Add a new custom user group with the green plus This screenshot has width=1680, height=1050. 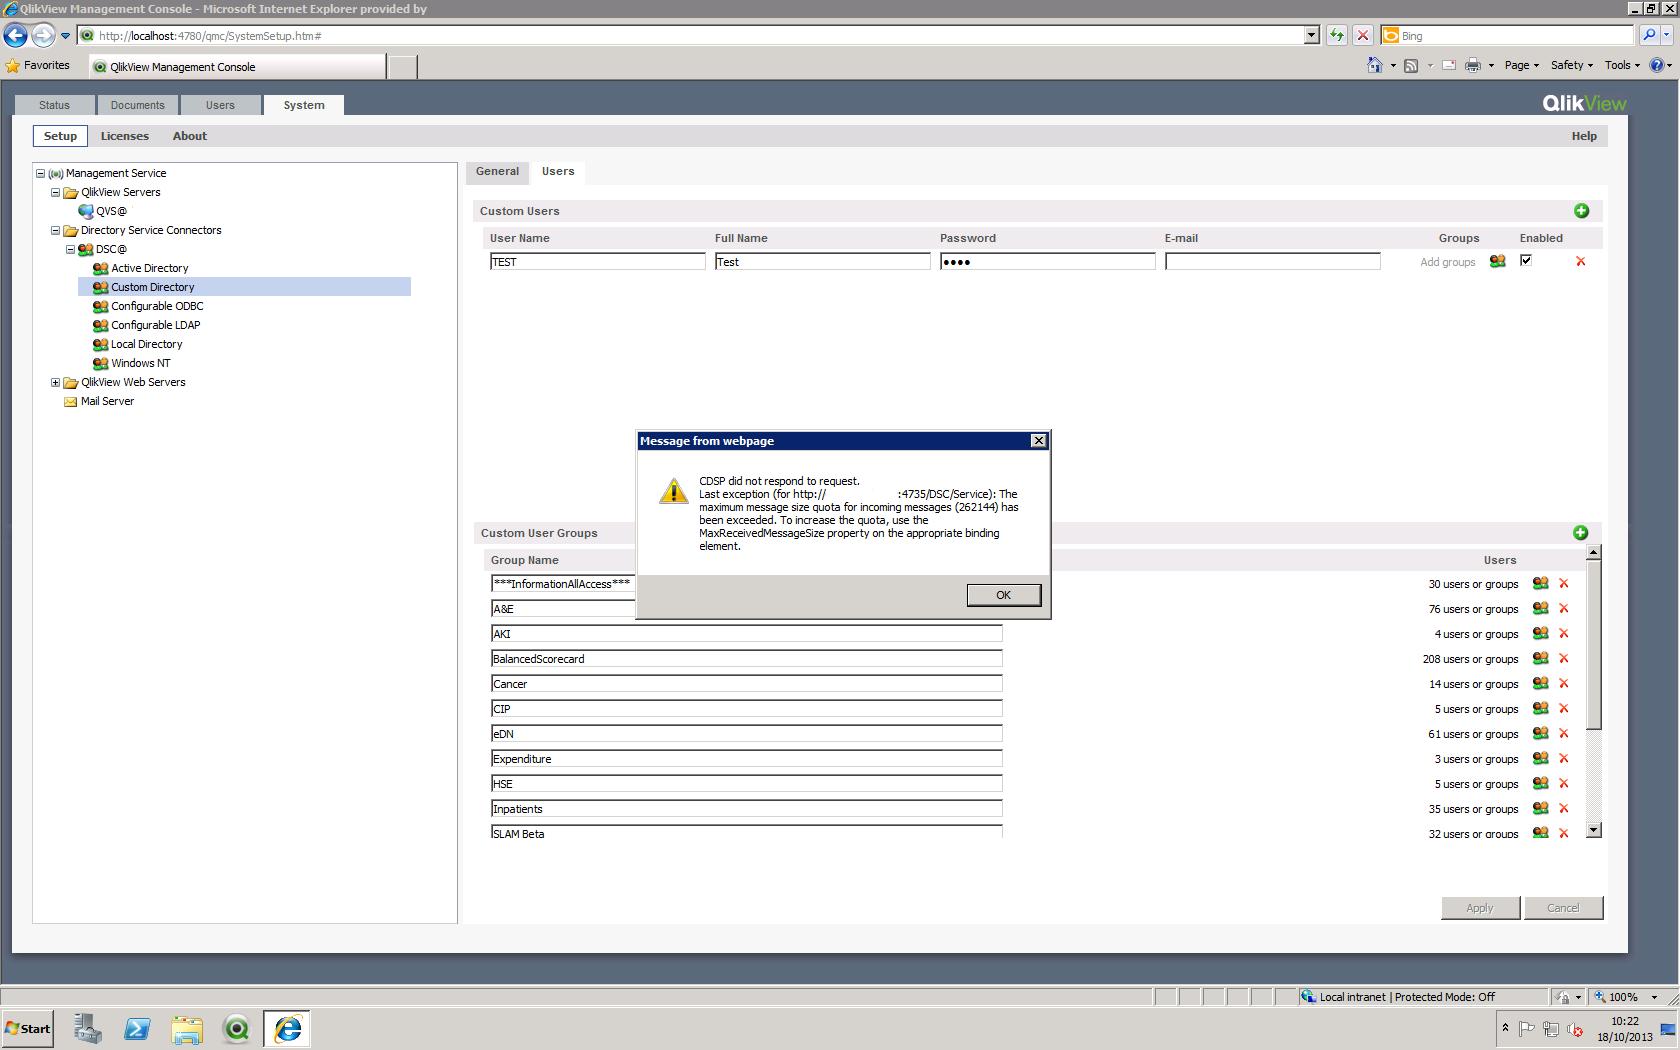1580,533
